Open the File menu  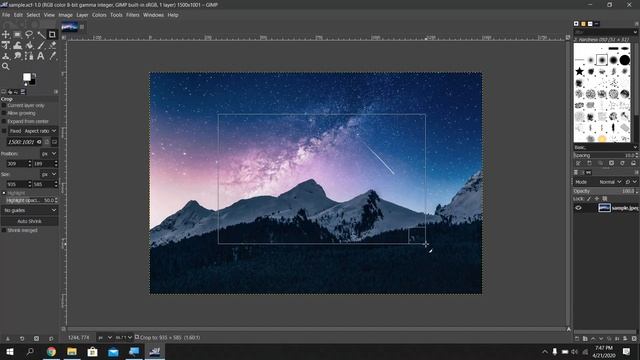point(6,15)
